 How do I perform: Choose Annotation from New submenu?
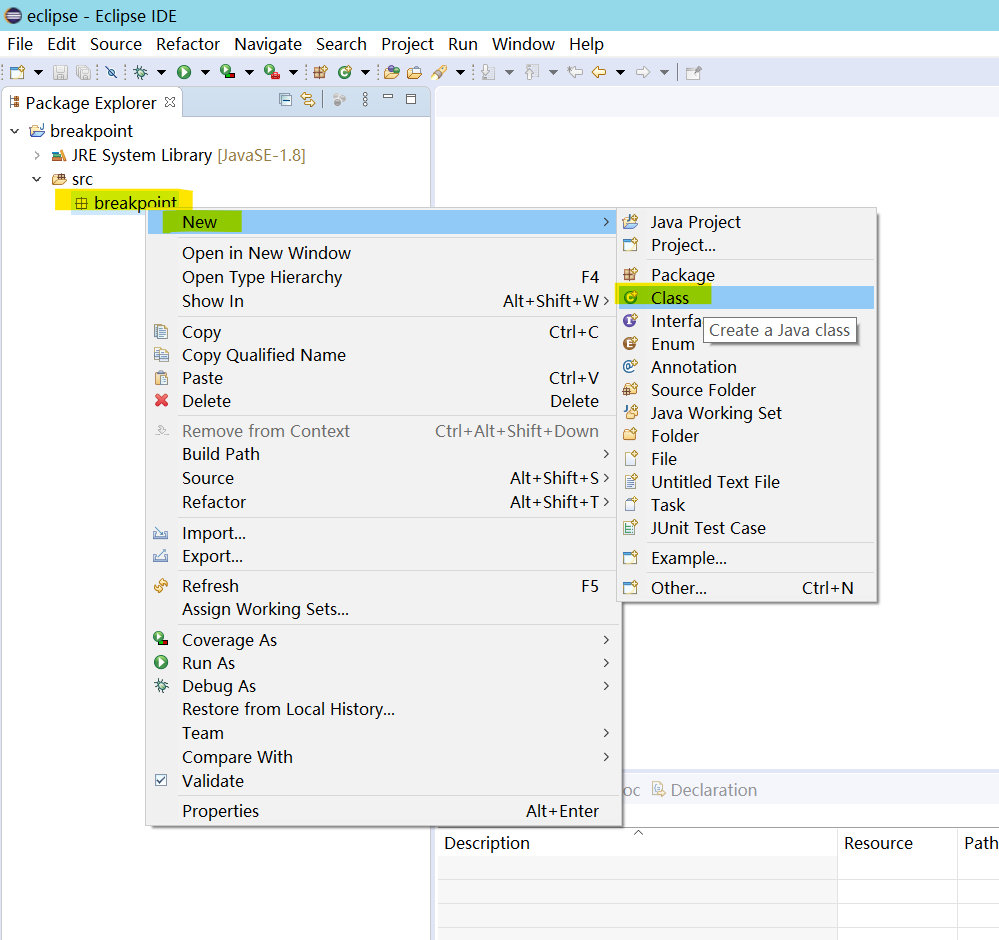[x=746, y=367]
